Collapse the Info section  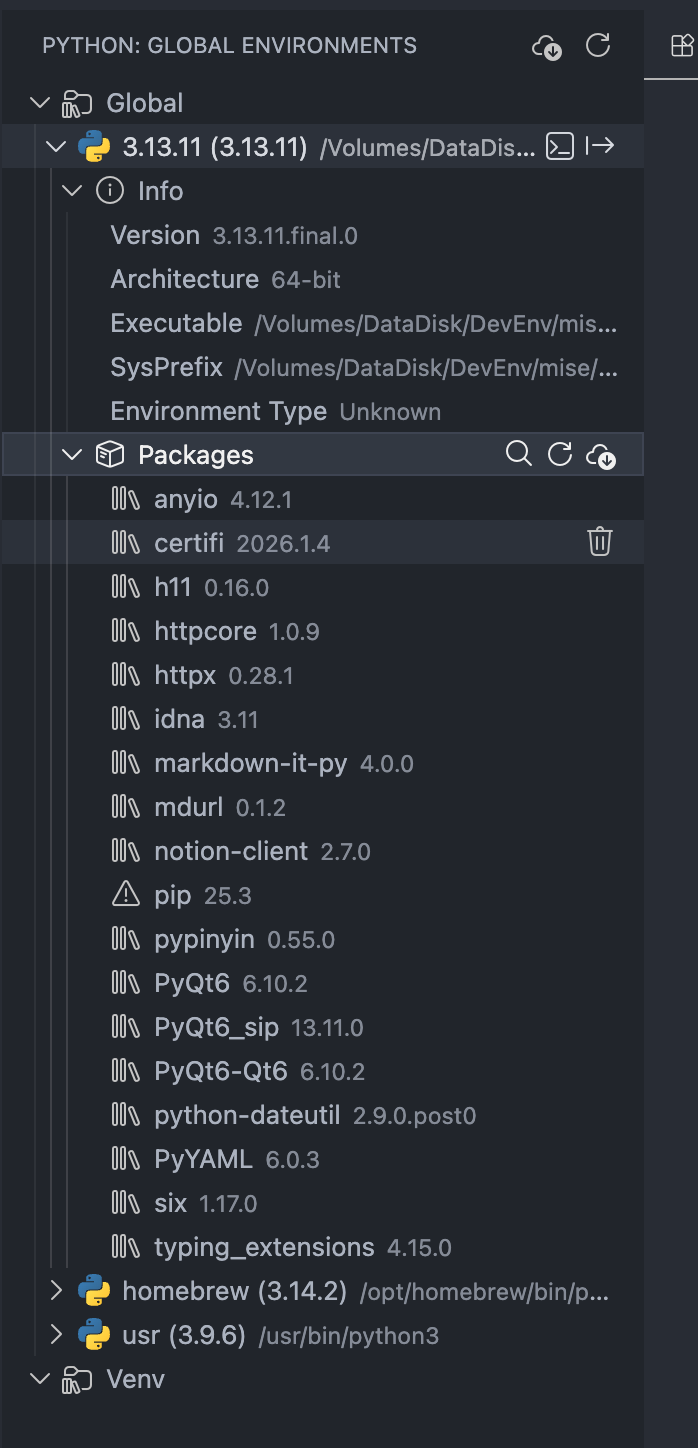pos(72,191)
